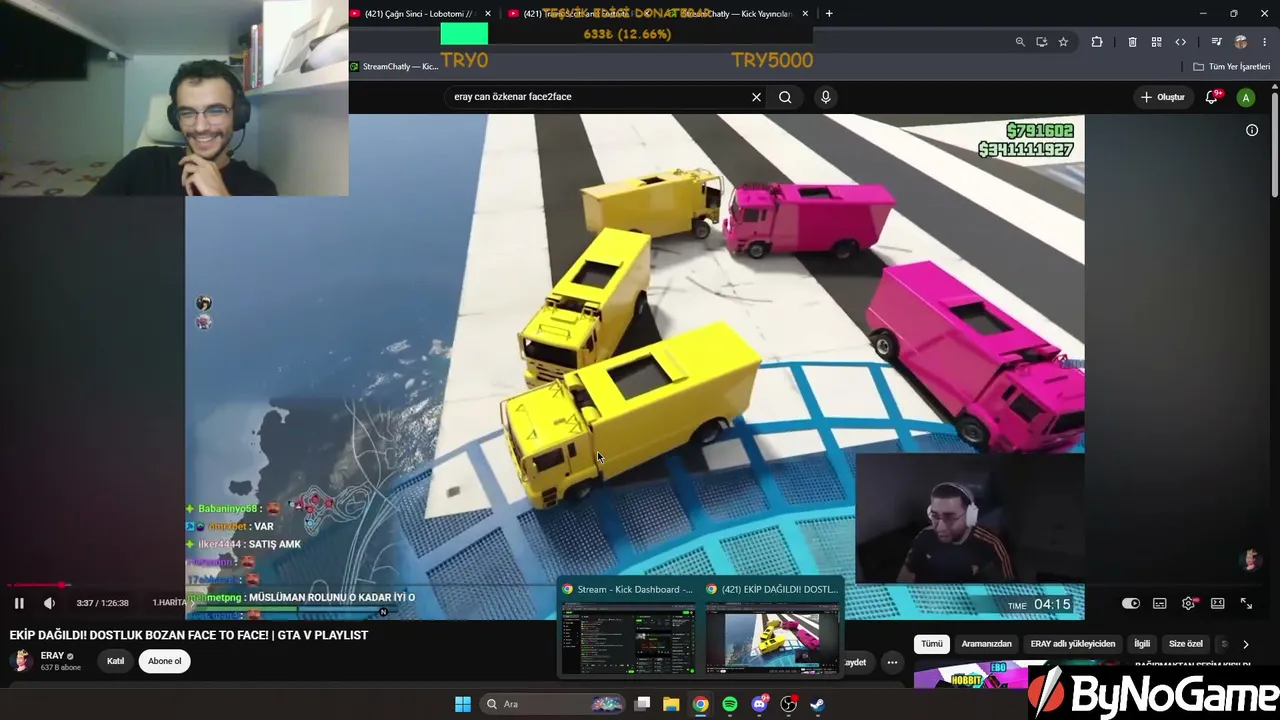Mute the video with the speaker icon
Viewport: 1280px width, 720px height.
49,603
